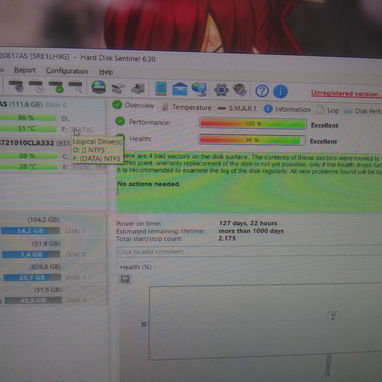The height and width of the screenshot is (382, 382).
Task: Open the Help menu
Action: click(106, 72)
